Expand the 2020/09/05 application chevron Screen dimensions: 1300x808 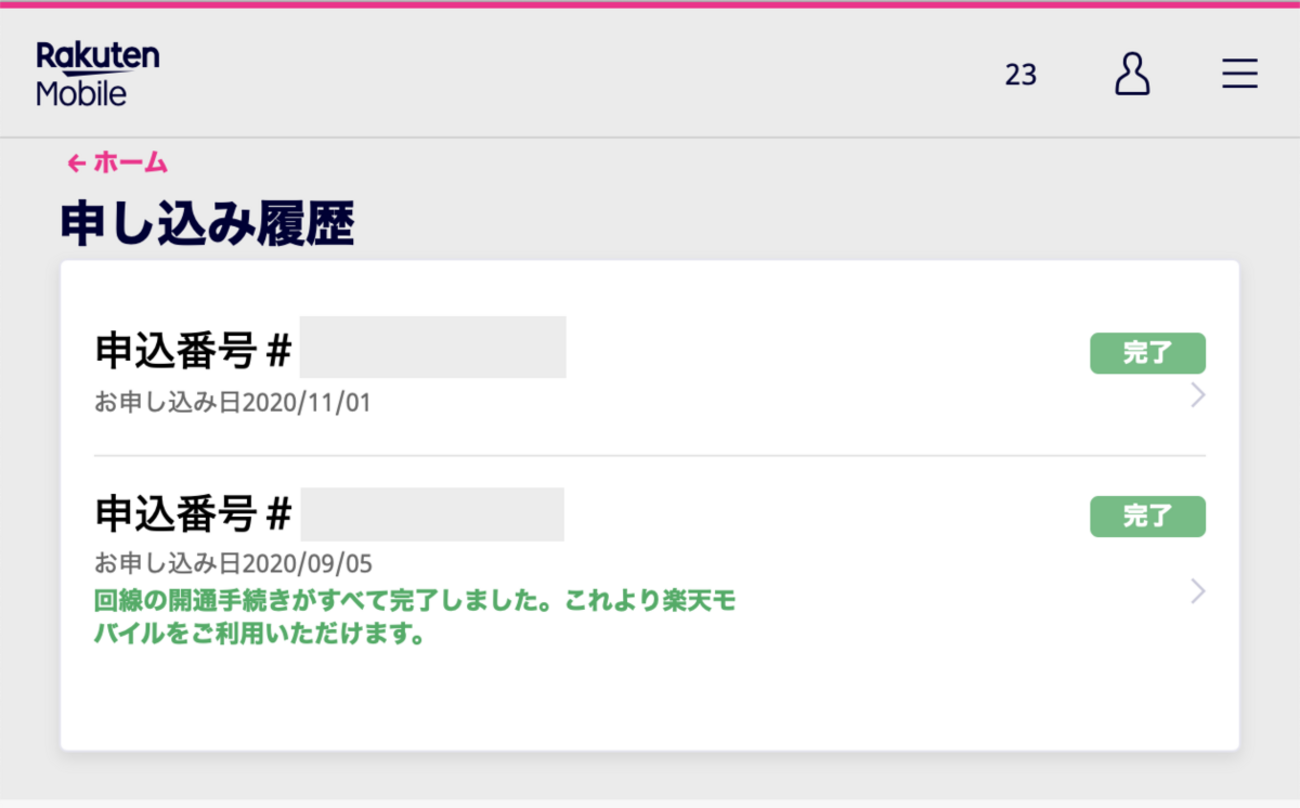coord(1198,592)
